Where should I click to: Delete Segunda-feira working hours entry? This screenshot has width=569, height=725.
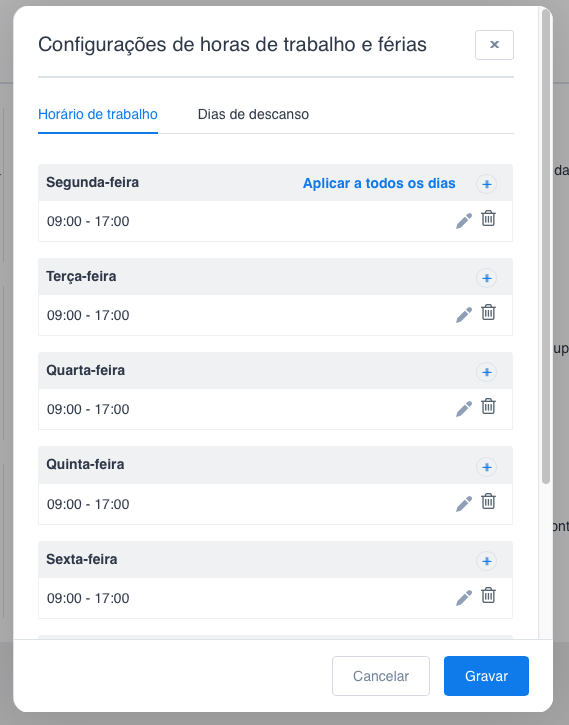pos(488,218)
